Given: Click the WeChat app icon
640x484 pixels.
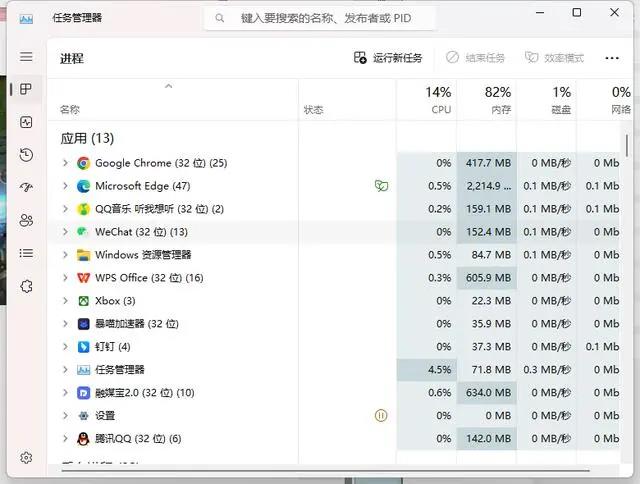Looking at the screenshot, I should click(x=83, y=232).
